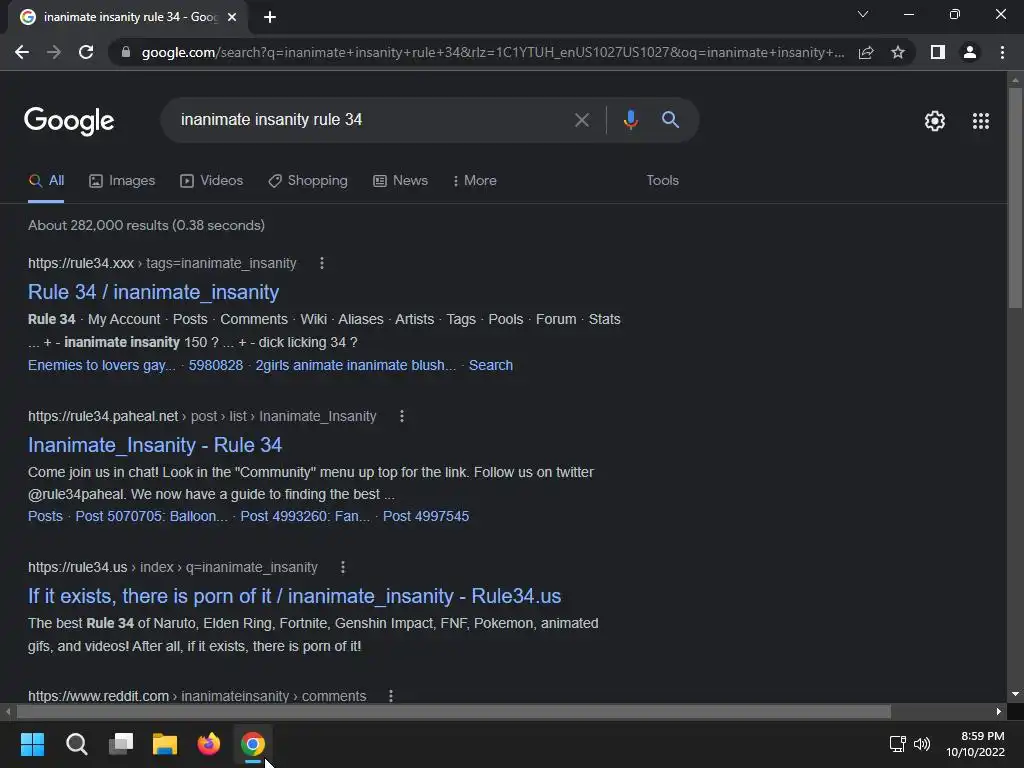This screenshot has width=1024, height=768.
Task: Switch to the Shopping tab
Action: click(308, 180)
